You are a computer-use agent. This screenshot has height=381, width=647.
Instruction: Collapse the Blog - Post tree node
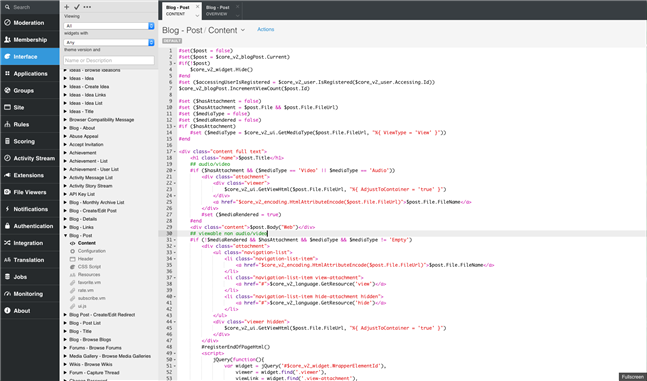(65, 235)
